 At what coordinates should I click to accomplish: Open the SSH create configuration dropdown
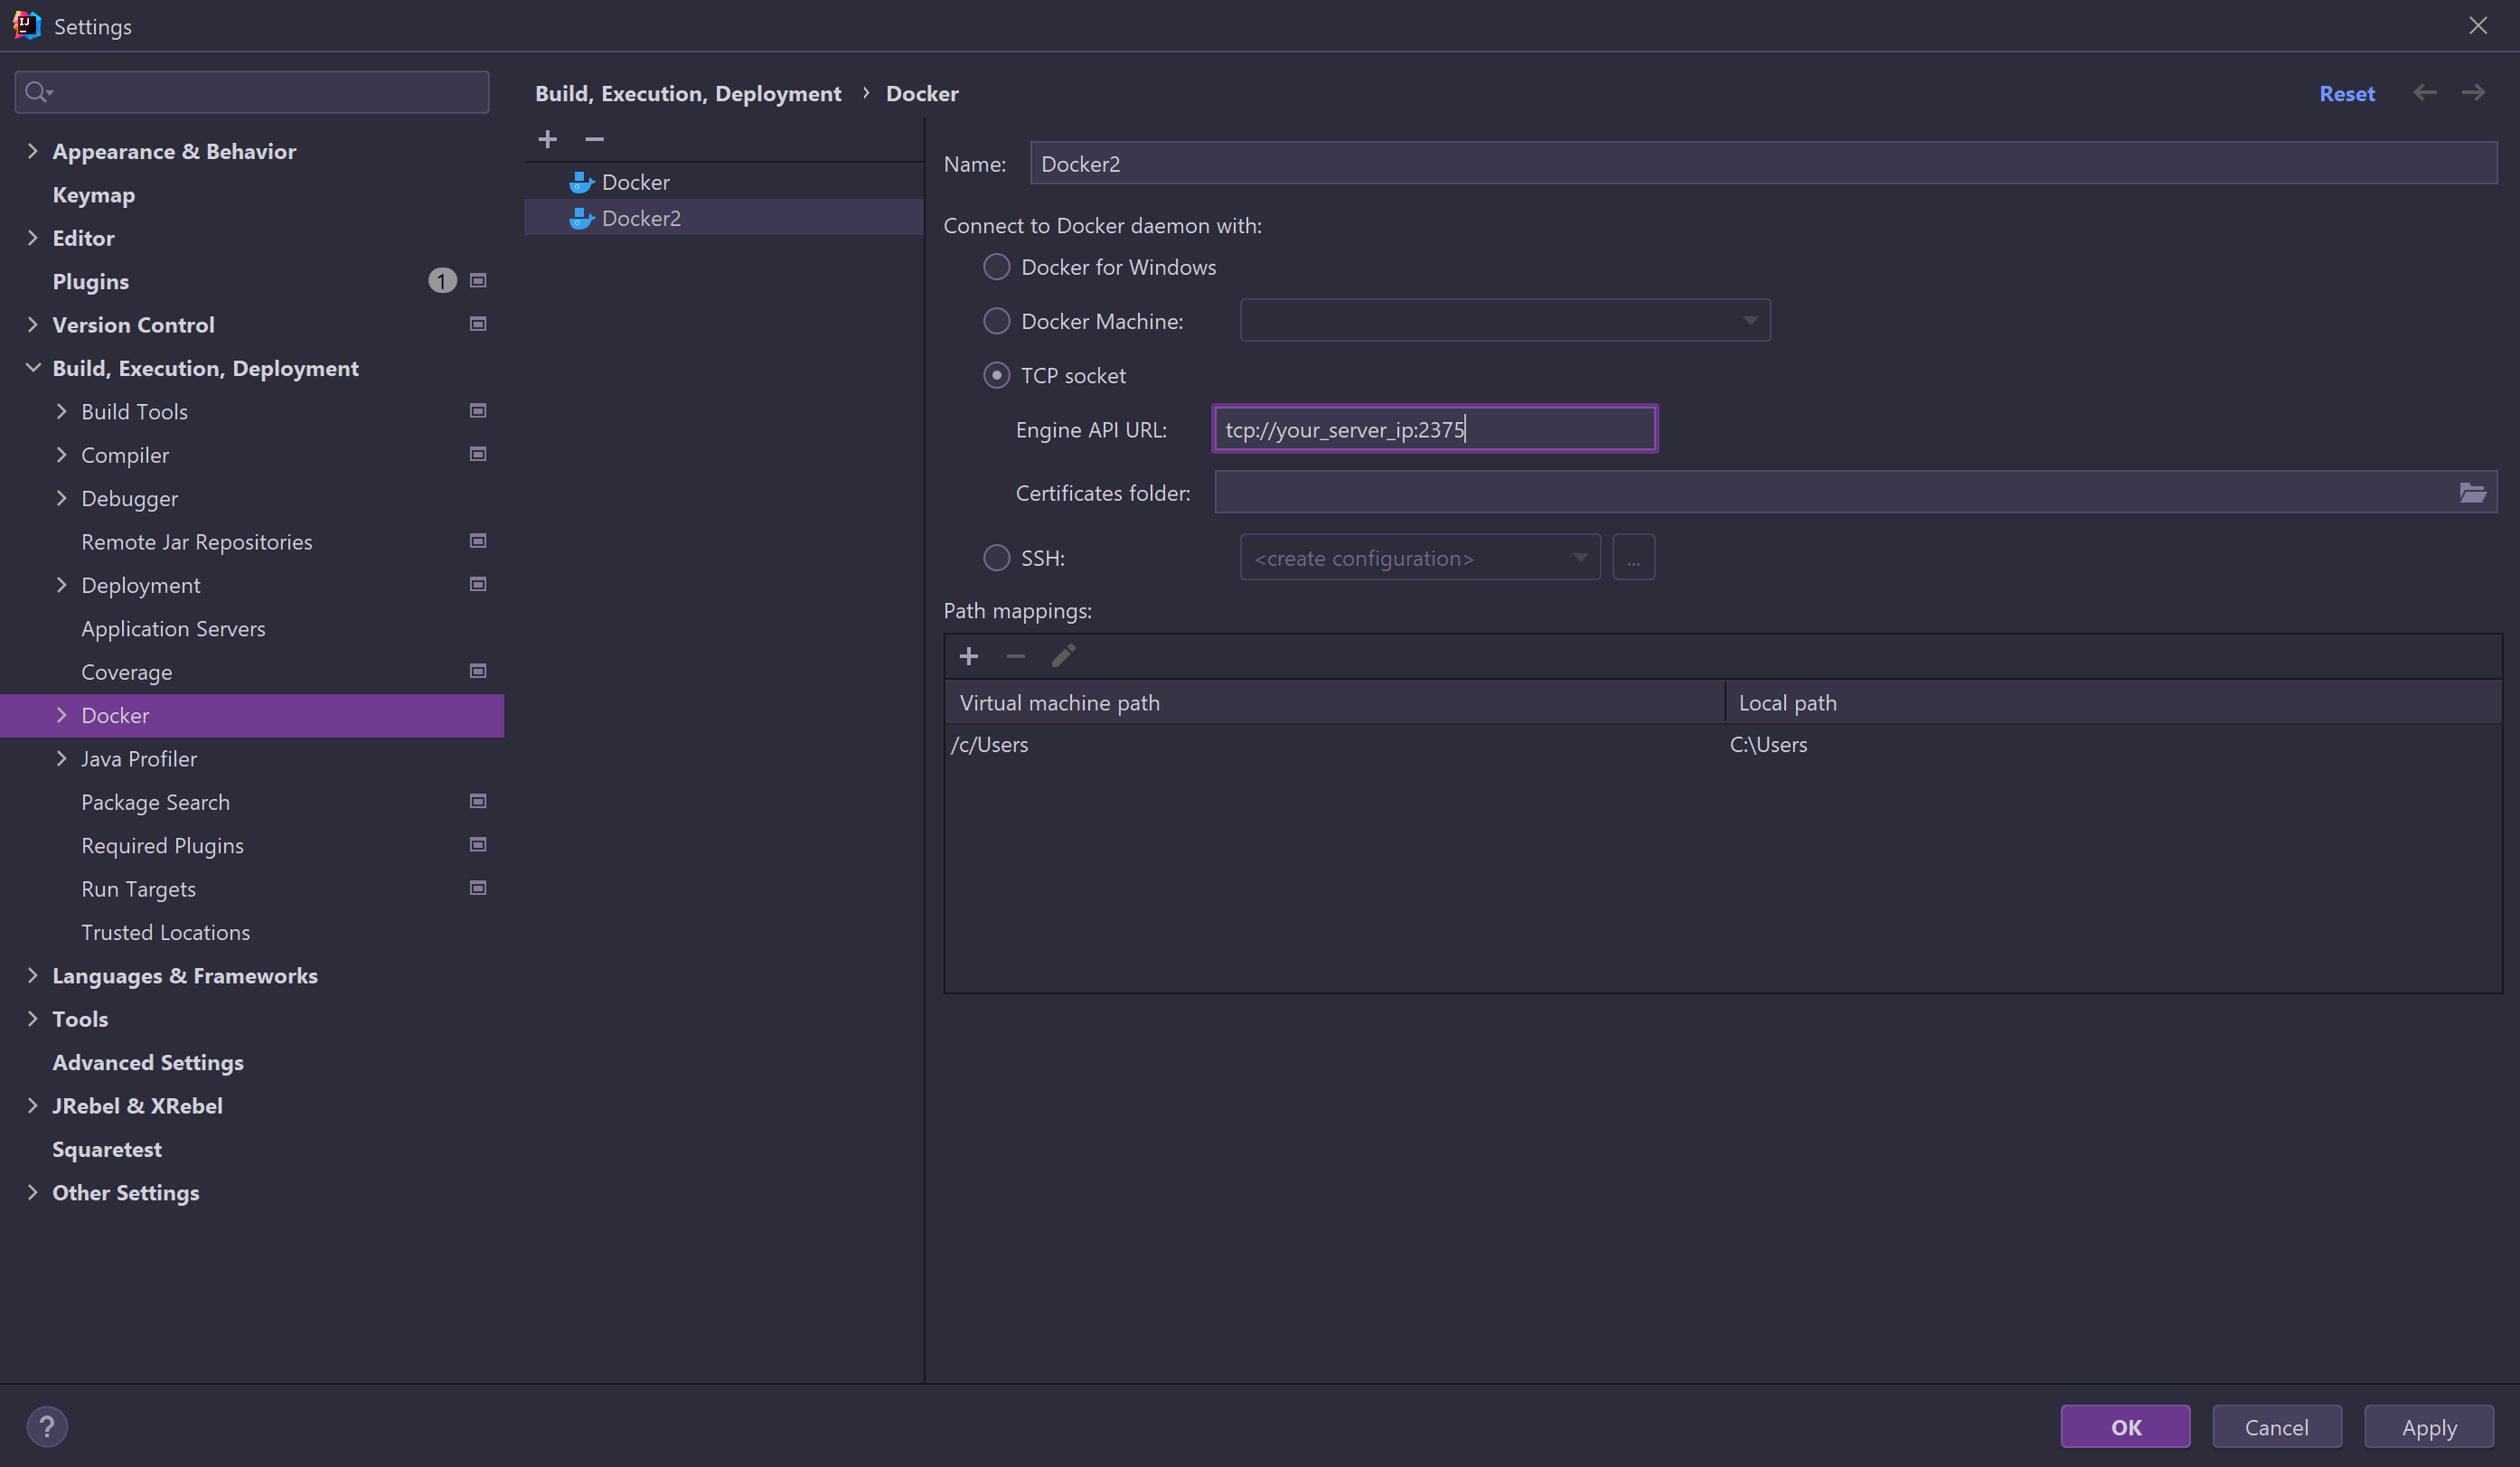(1420, 557)
